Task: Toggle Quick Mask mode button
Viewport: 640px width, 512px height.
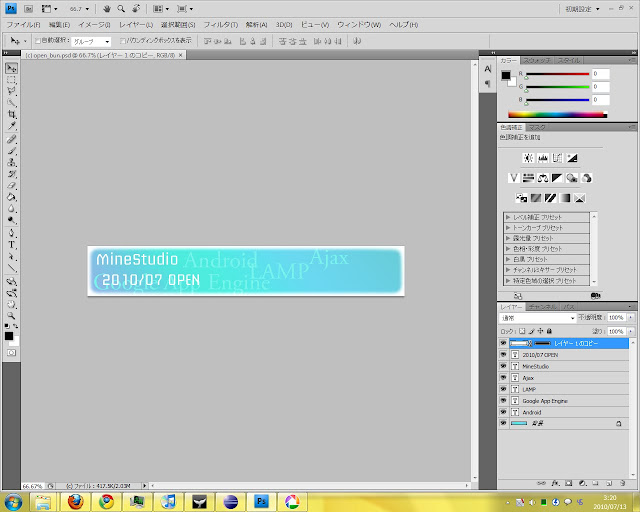Action: tap(11, 352)
